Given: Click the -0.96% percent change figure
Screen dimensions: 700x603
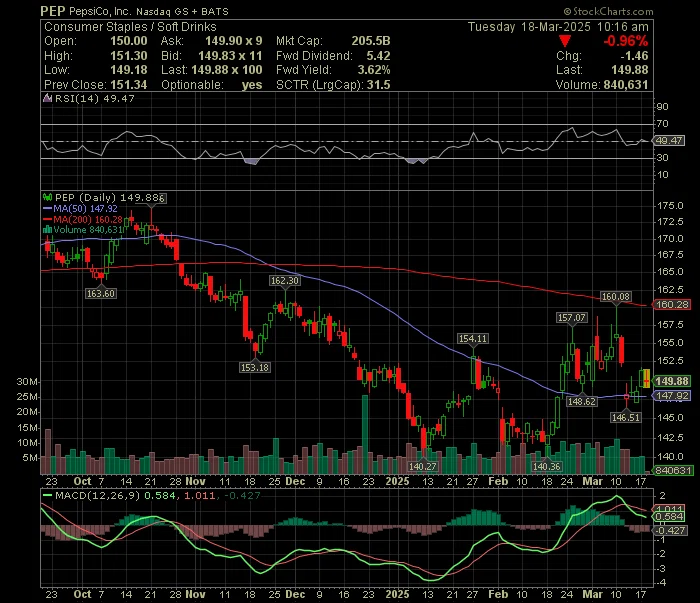Looking at the screenshot, I should pyautogui.click(x=626, y=42).
